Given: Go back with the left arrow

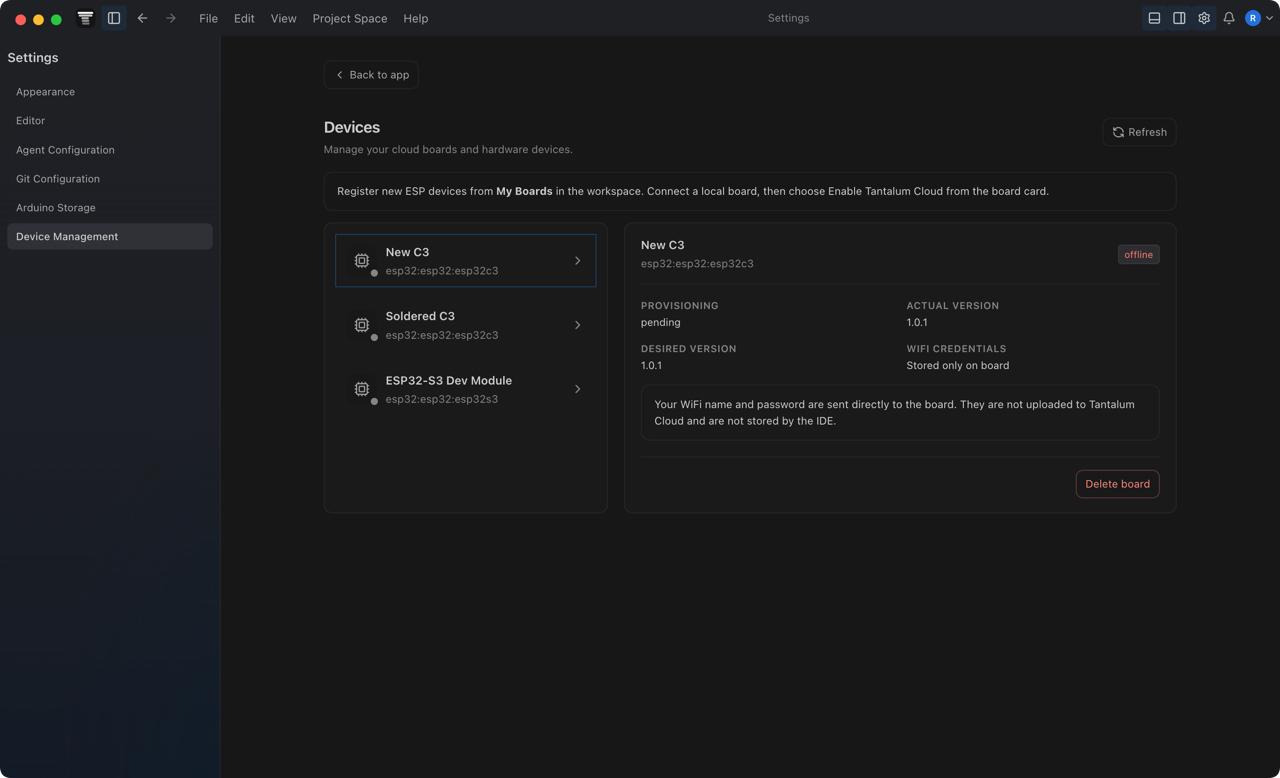Looking at the screenshot, I should pyautogui.click(x=142, y=18).
